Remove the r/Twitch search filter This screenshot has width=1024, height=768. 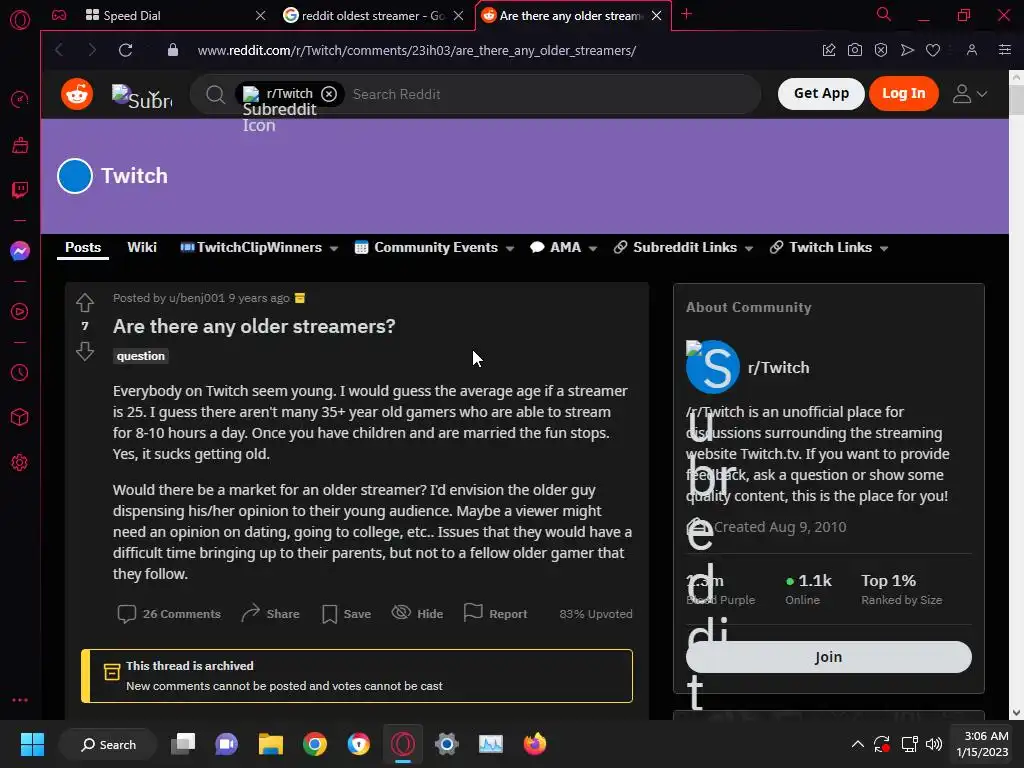[329, 94]
